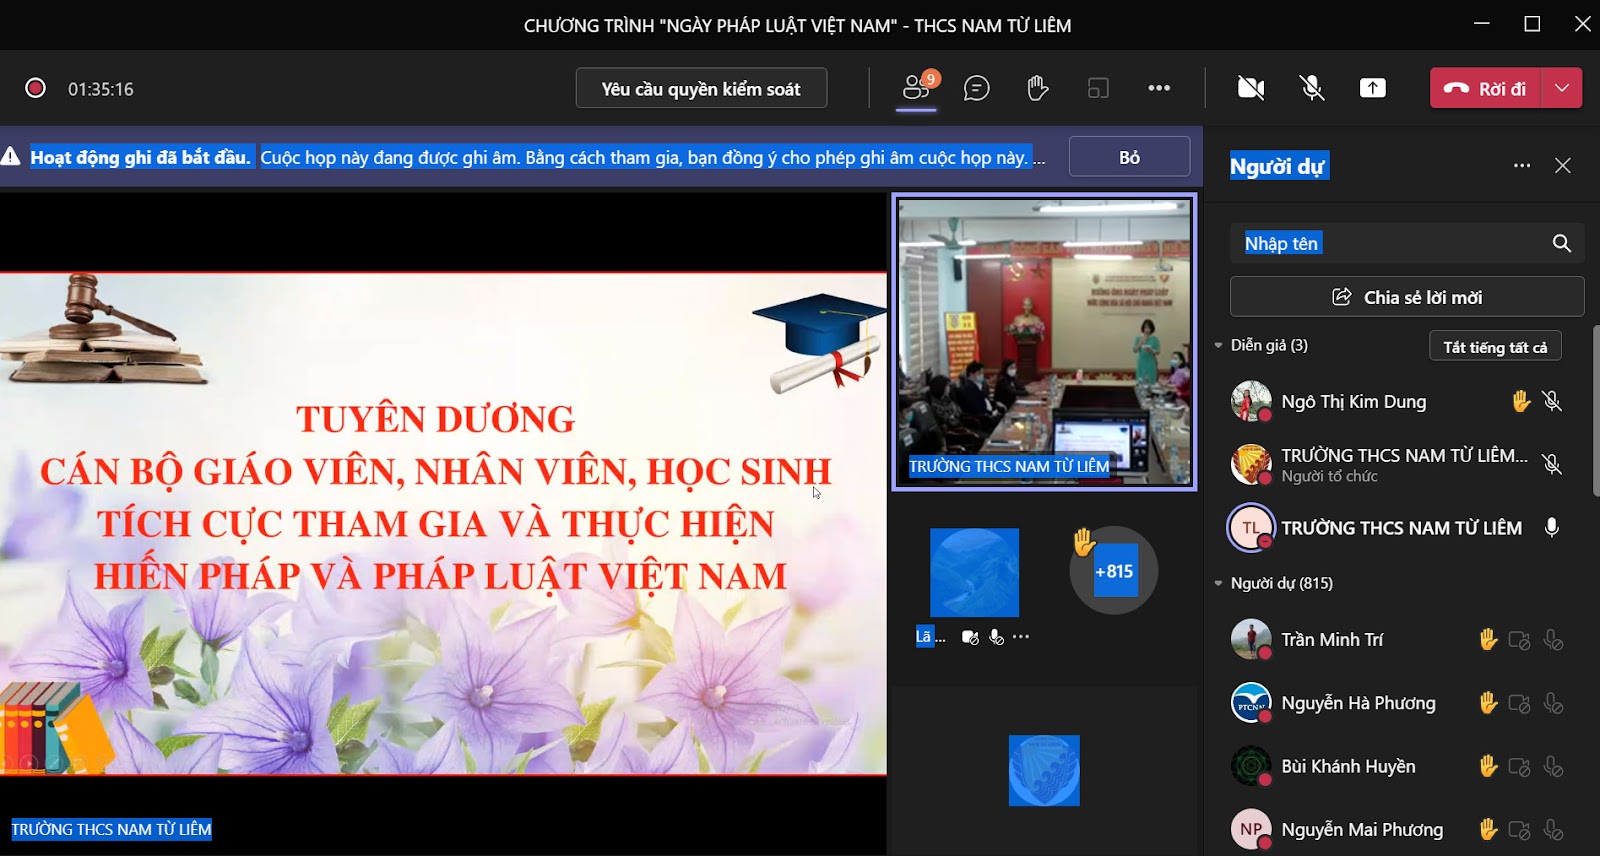Screen dimensions: 1600x856
Task: Click Nguyễn Hà Phương's camera-disabled icon
Action: tap(1519, 704)
